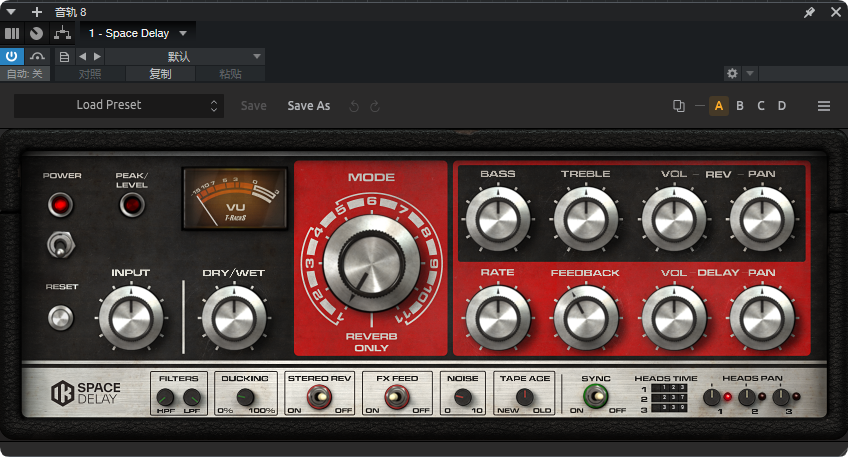The height and width of the screenshot is (457, 848).
Task: Click the 粘贴 paste button
Action: pos(230,74)
